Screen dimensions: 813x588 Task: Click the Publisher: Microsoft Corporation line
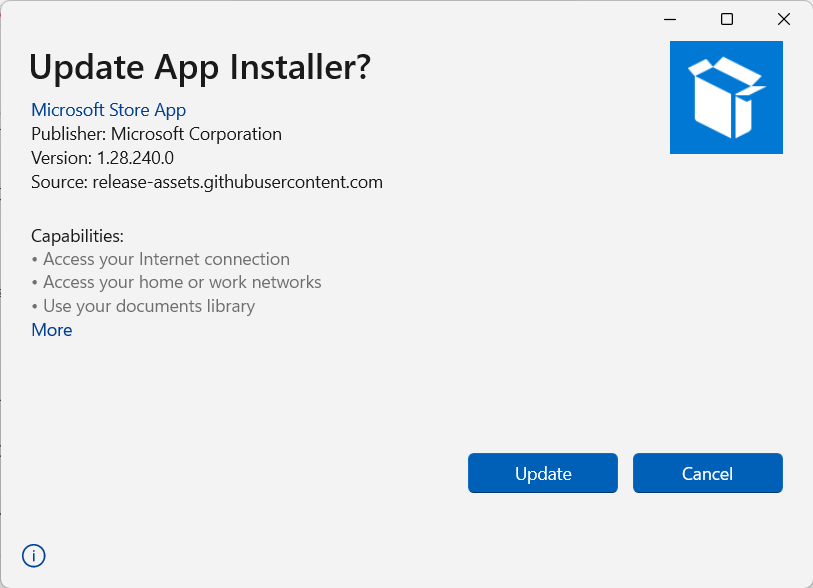click(x=156, y=134)
